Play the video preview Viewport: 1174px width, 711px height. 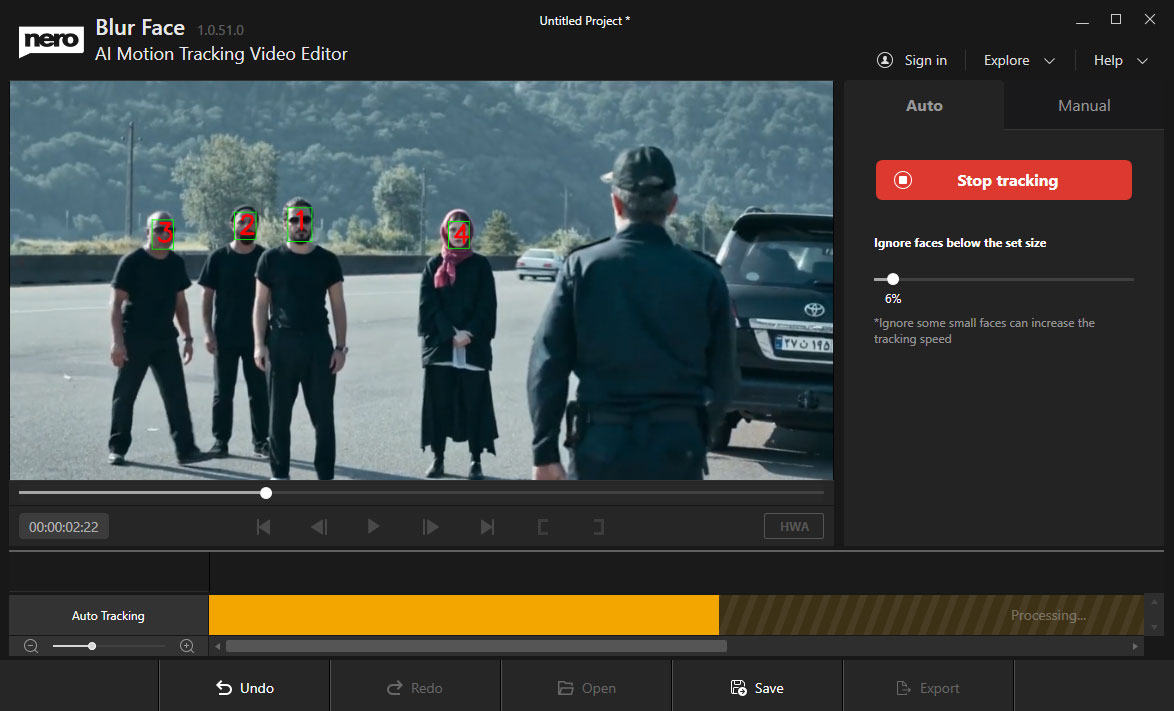point(374,527)
